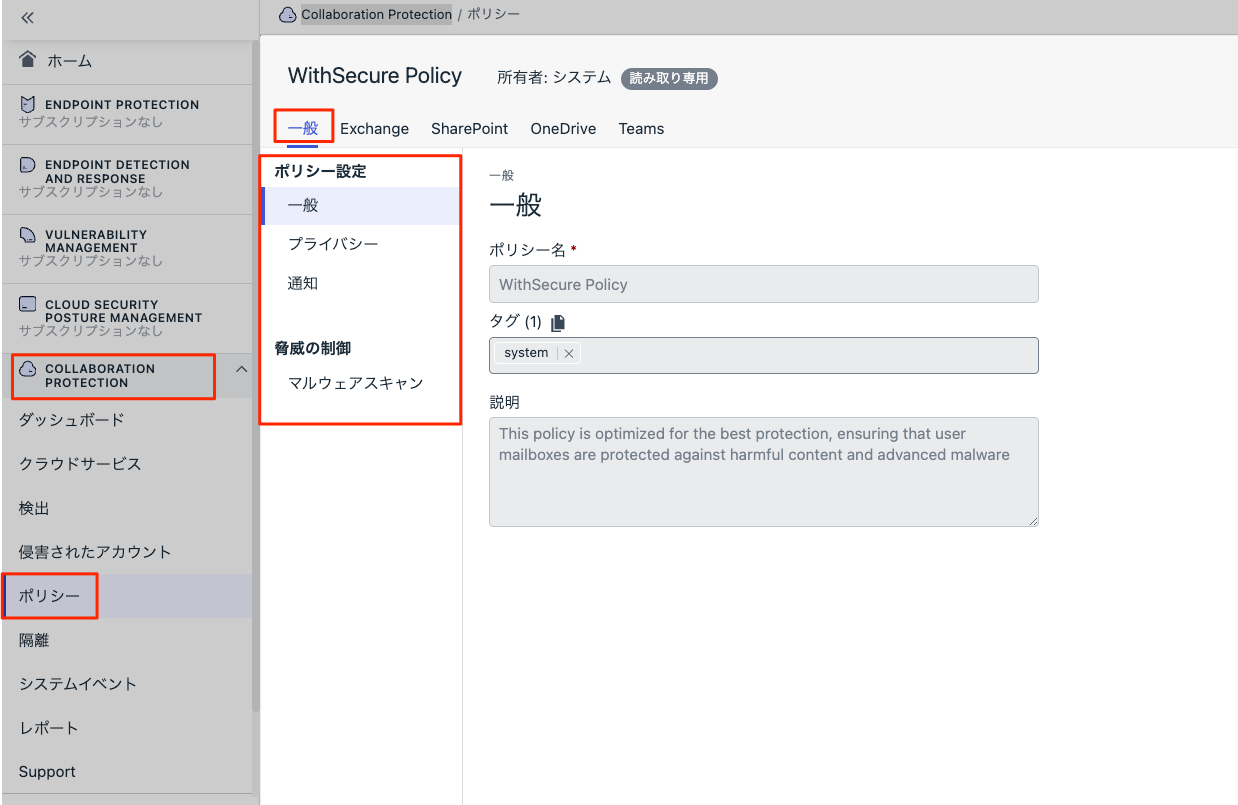
Task: Click Collaboration Protection cloud icon in sidebar
Action: [28, 369]
